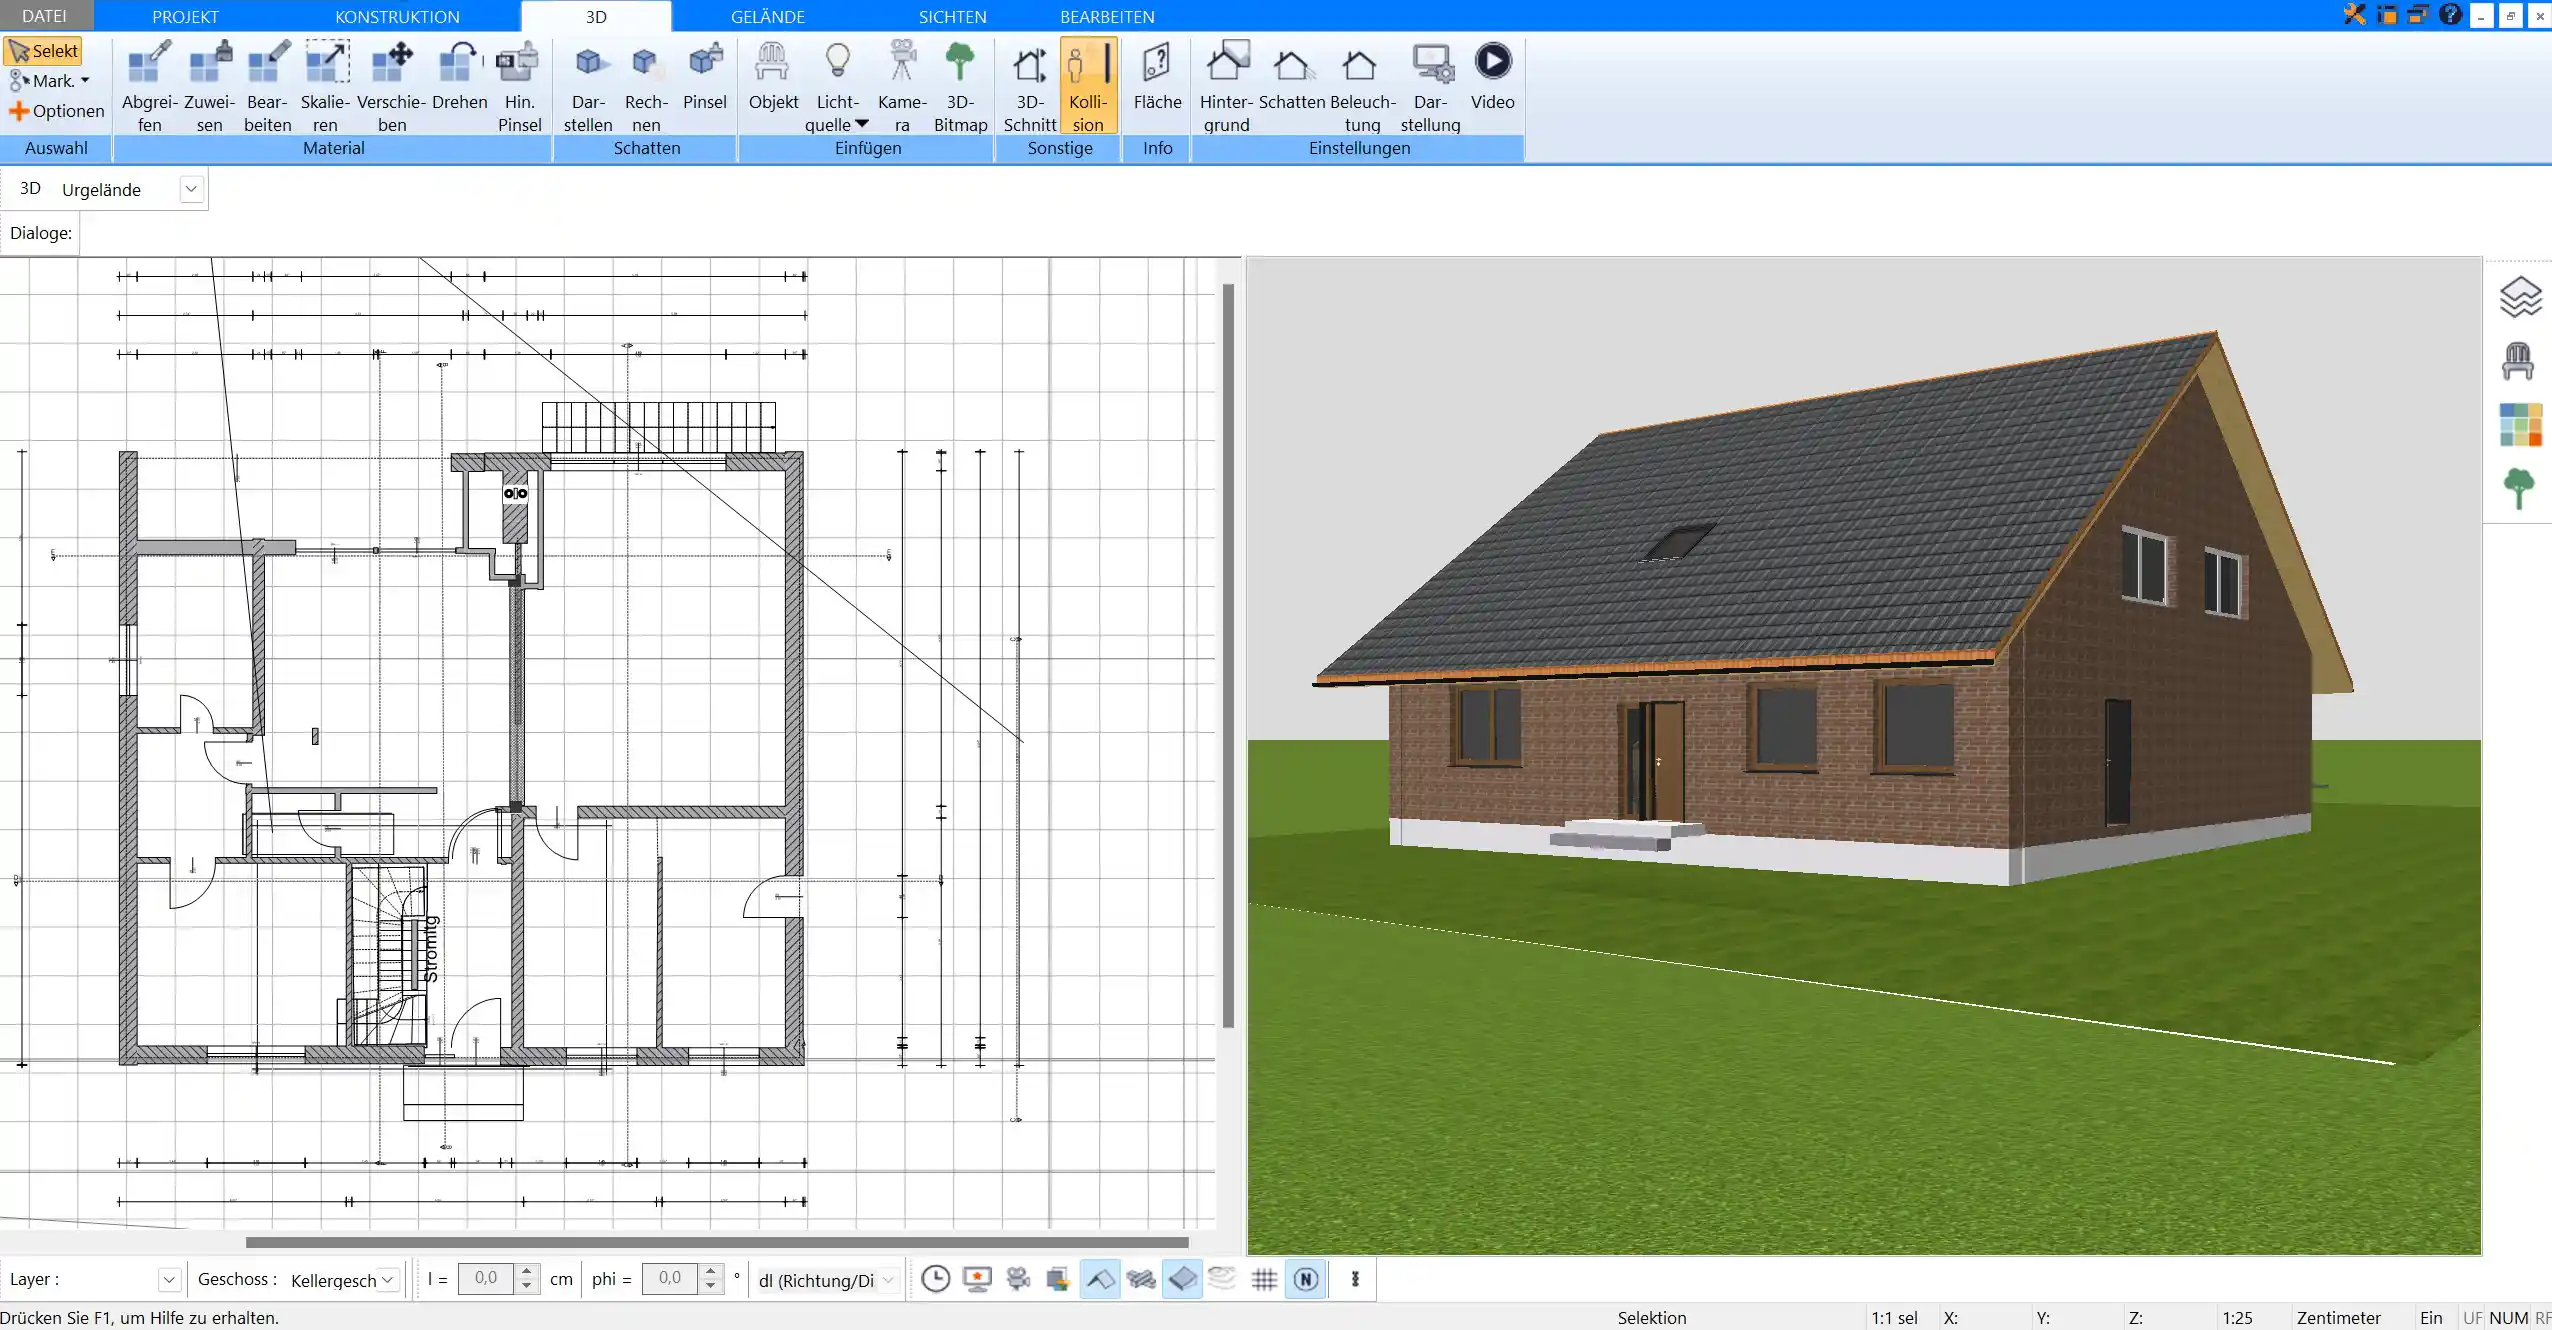Viewport: 2552px width, 1330px height.
Task: Open Schatten settings
Action: click(x=1292, y=76)
